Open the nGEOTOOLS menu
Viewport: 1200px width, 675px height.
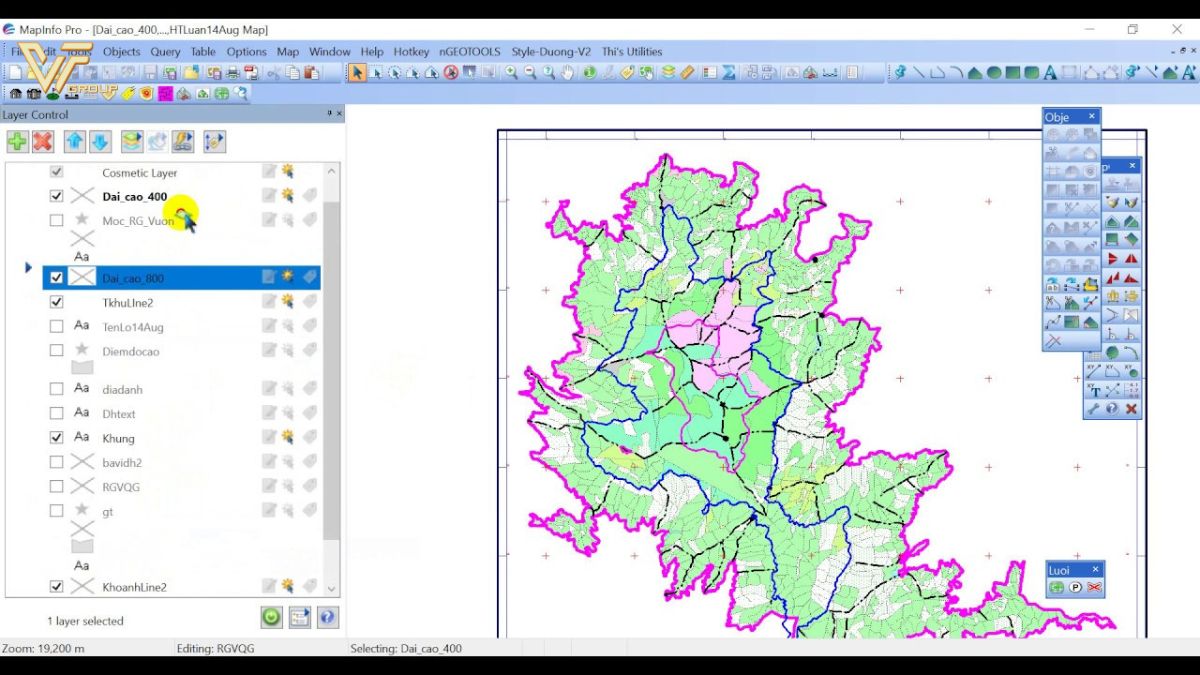470,51
